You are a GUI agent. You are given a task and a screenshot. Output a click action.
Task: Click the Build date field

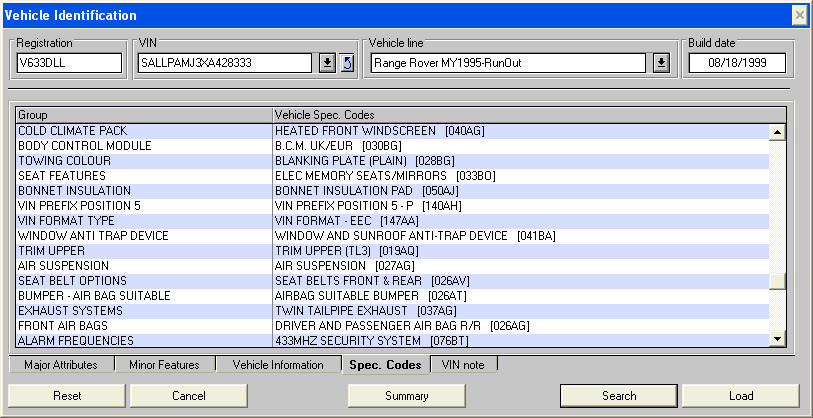pyautogui.click(x=737, y=63)
